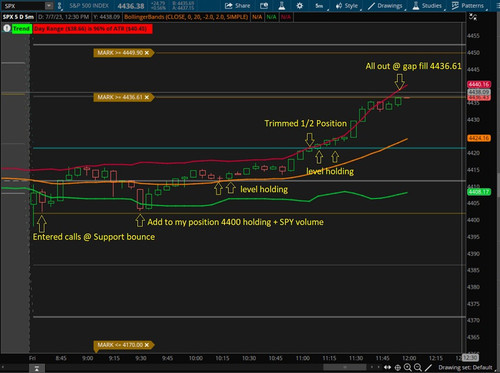This screenshot has height=373, width=500.
Task: Click the BollingerBands study label
Action: click(x=186, y=17)
